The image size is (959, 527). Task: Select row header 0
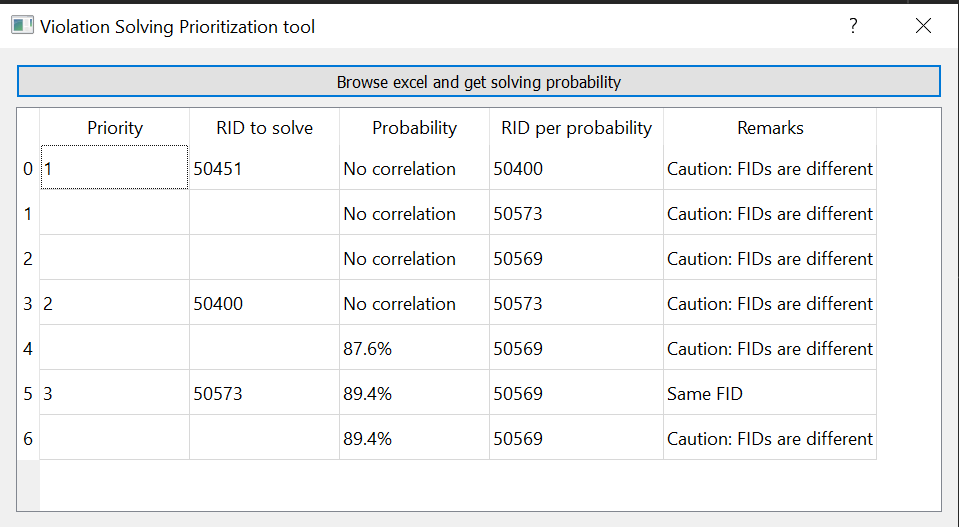coord(28,168)
